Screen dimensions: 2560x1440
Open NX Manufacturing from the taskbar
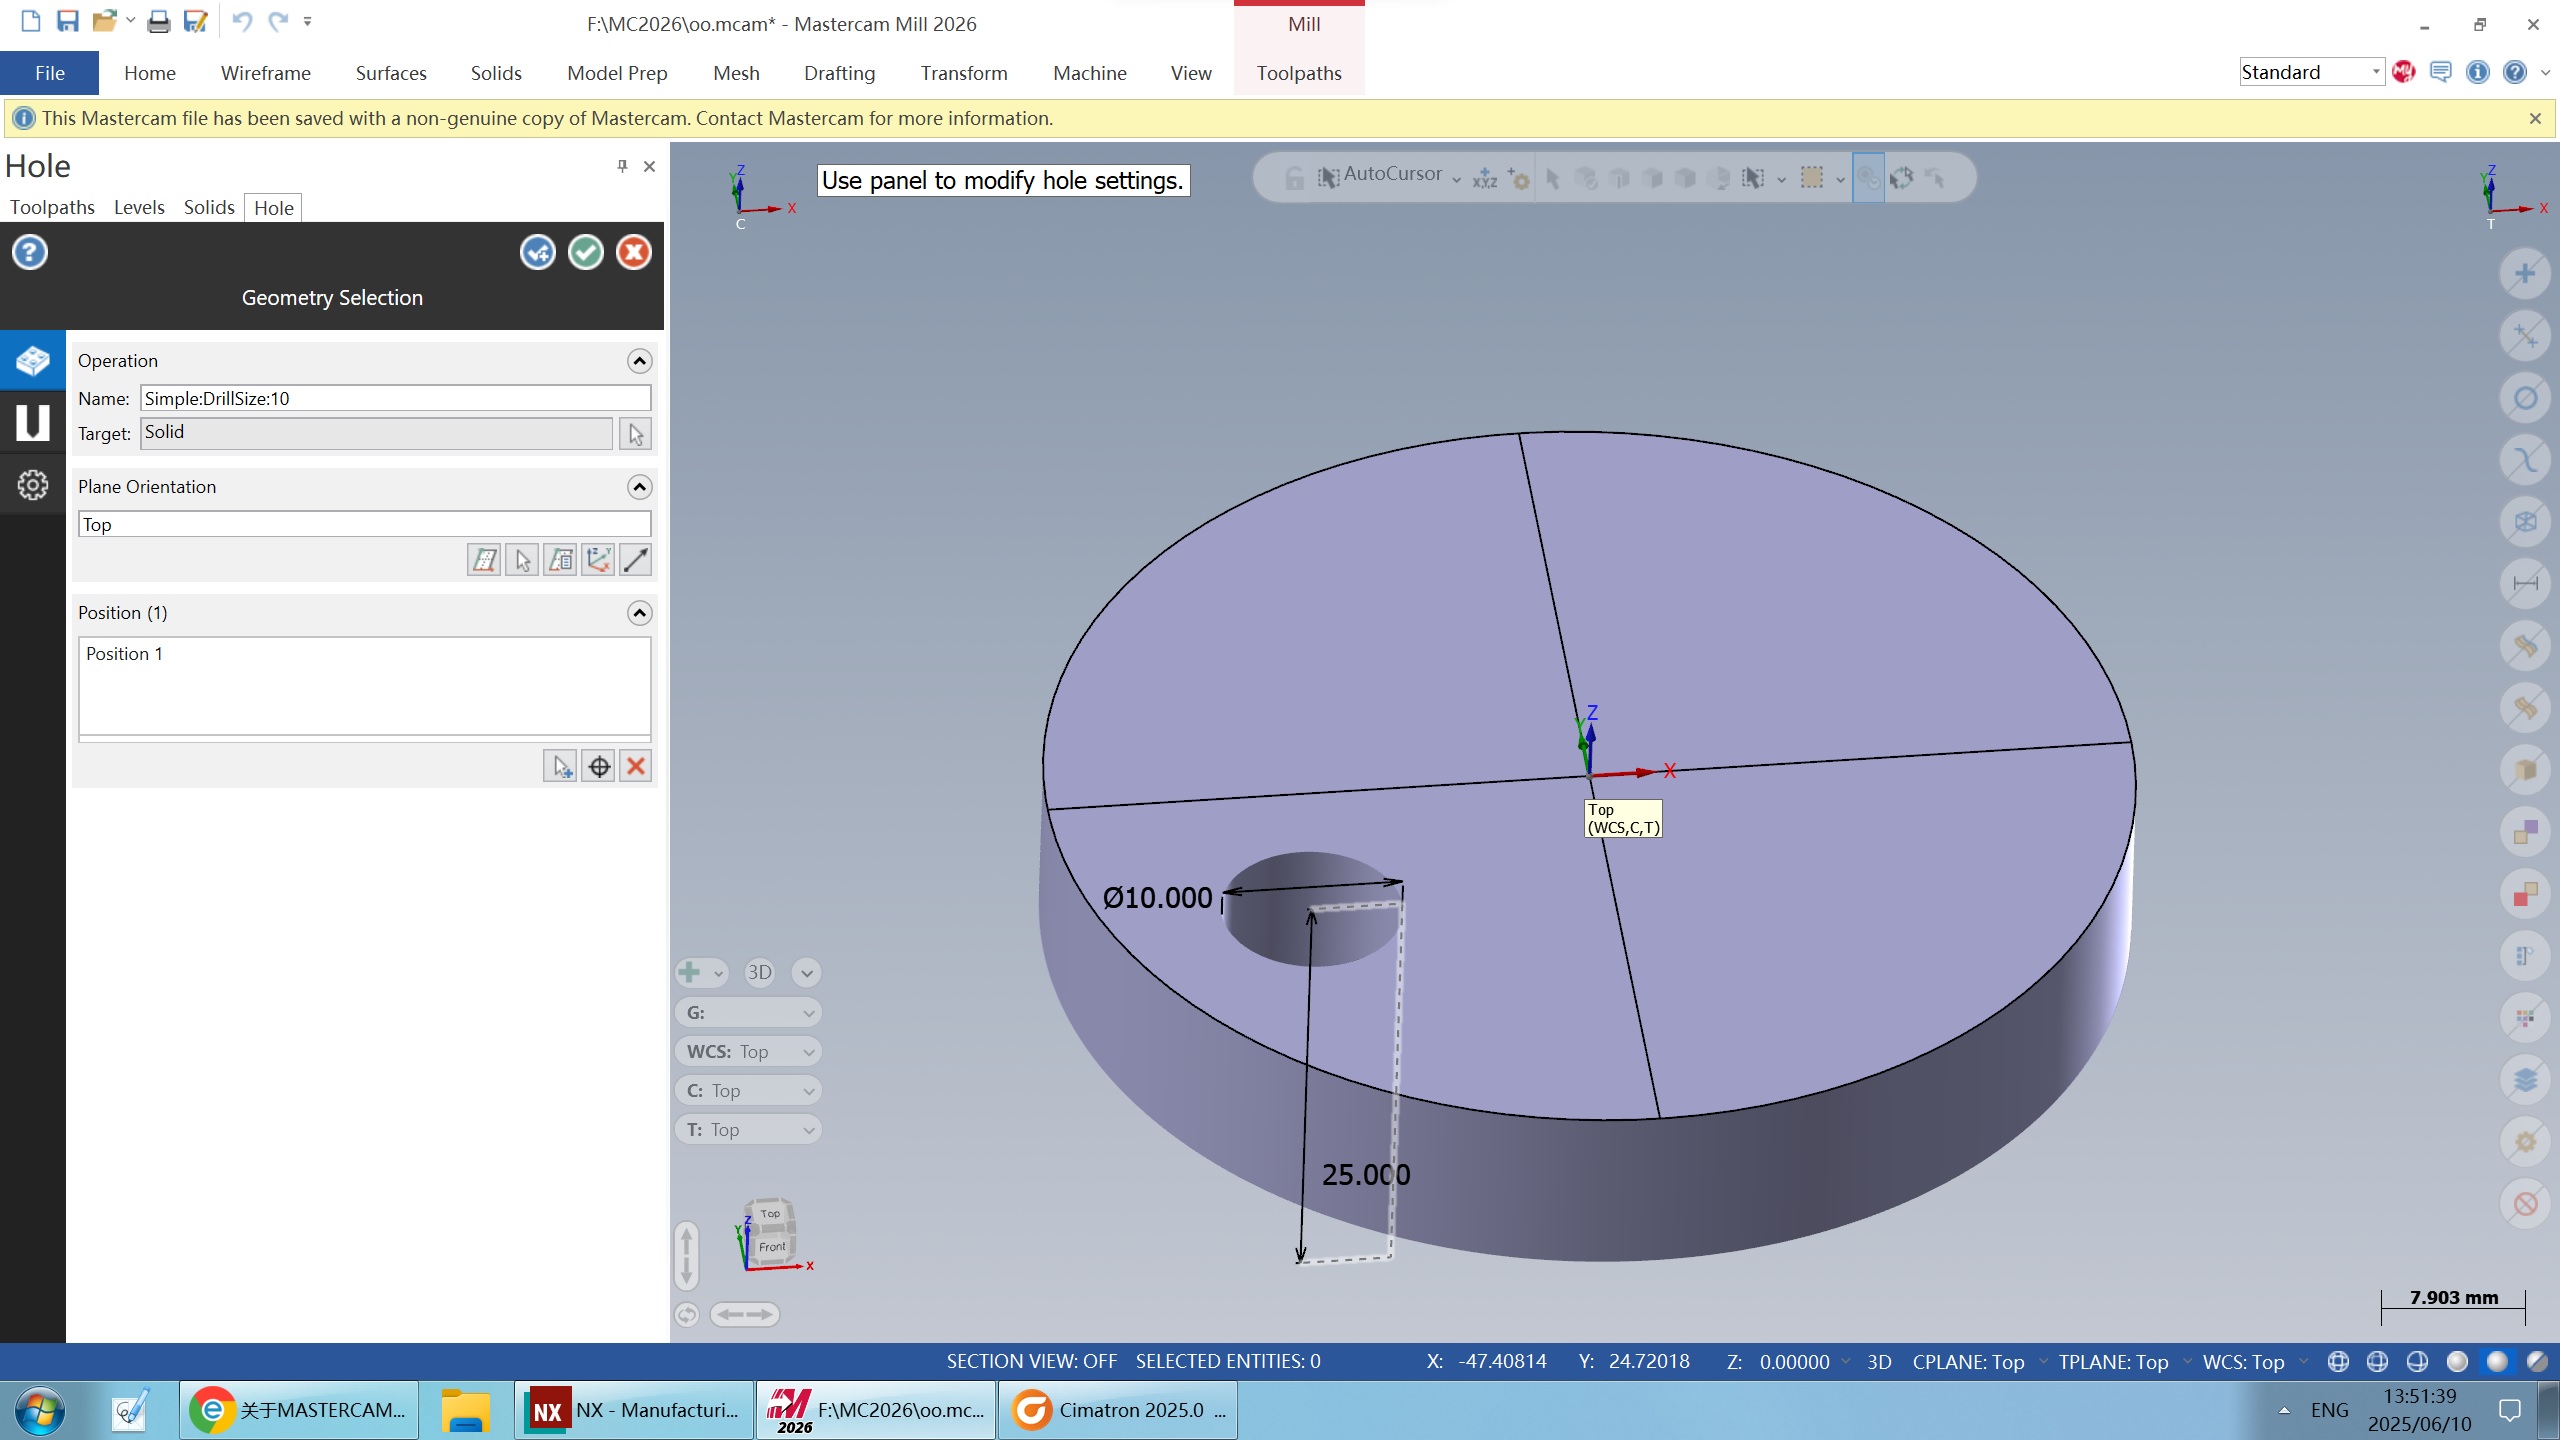[634, 1410]
